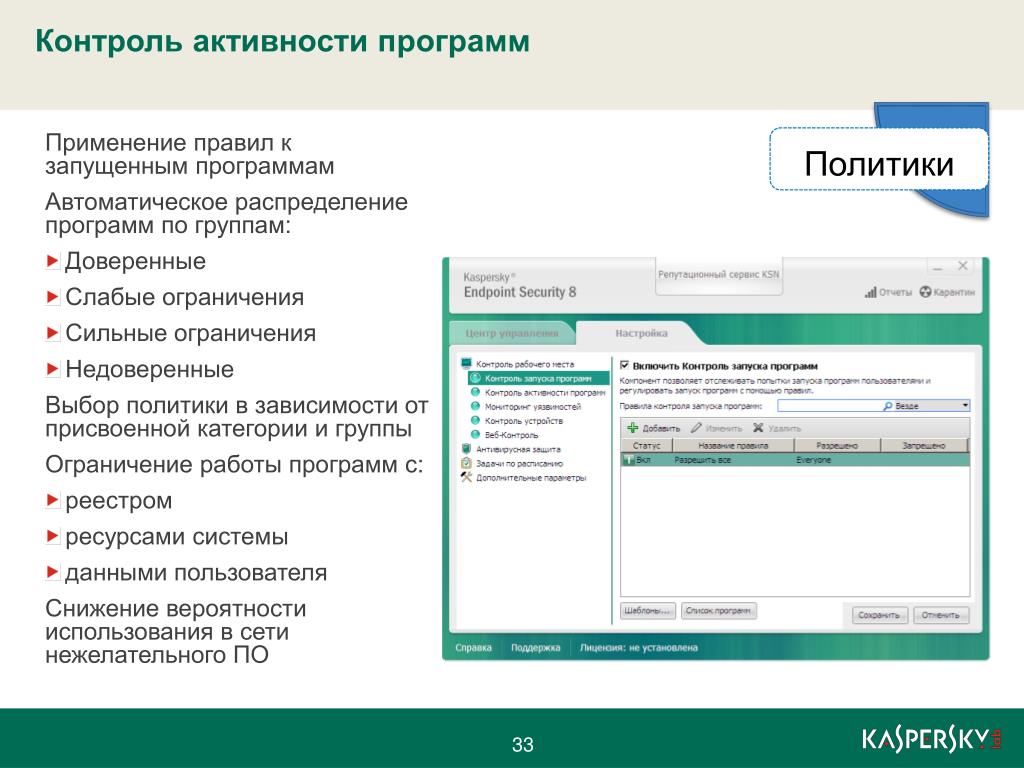Switch to the Настройка tab
The height and width of the screenshot is (768, 1024).
(x=641, y=333)
